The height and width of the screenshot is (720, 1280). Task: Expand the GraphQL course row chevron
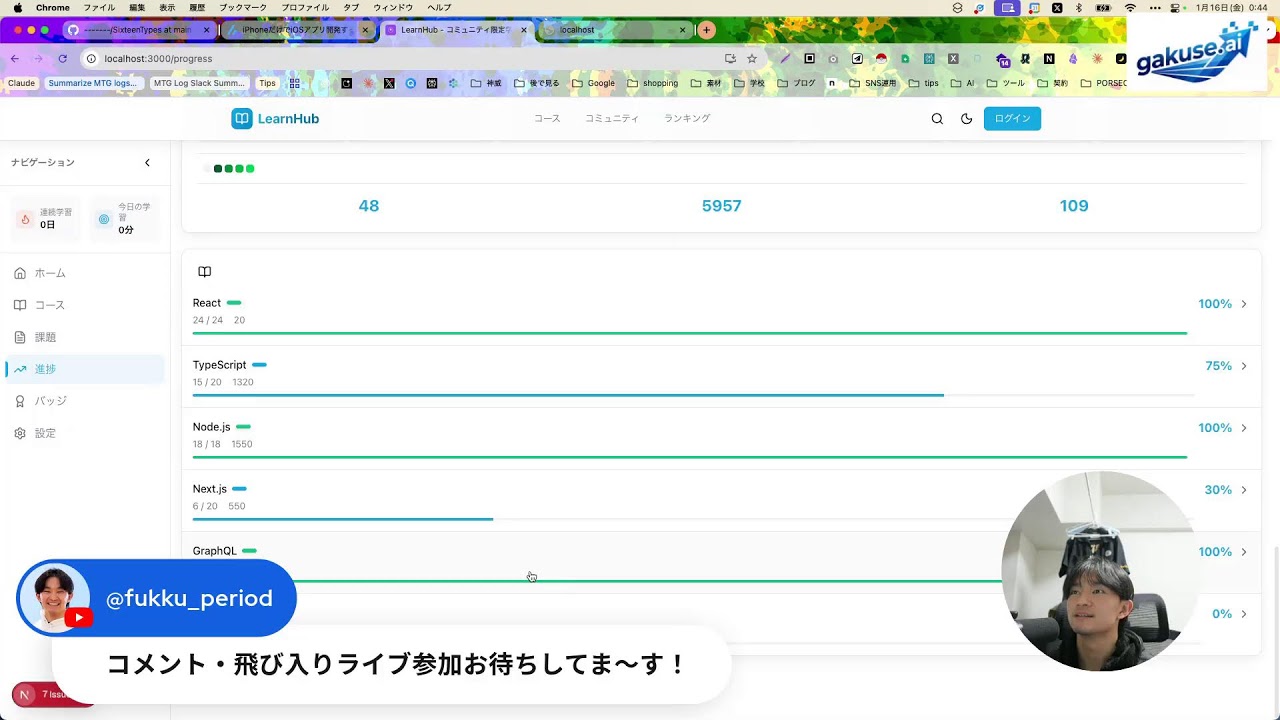(x=1244, y=552)
